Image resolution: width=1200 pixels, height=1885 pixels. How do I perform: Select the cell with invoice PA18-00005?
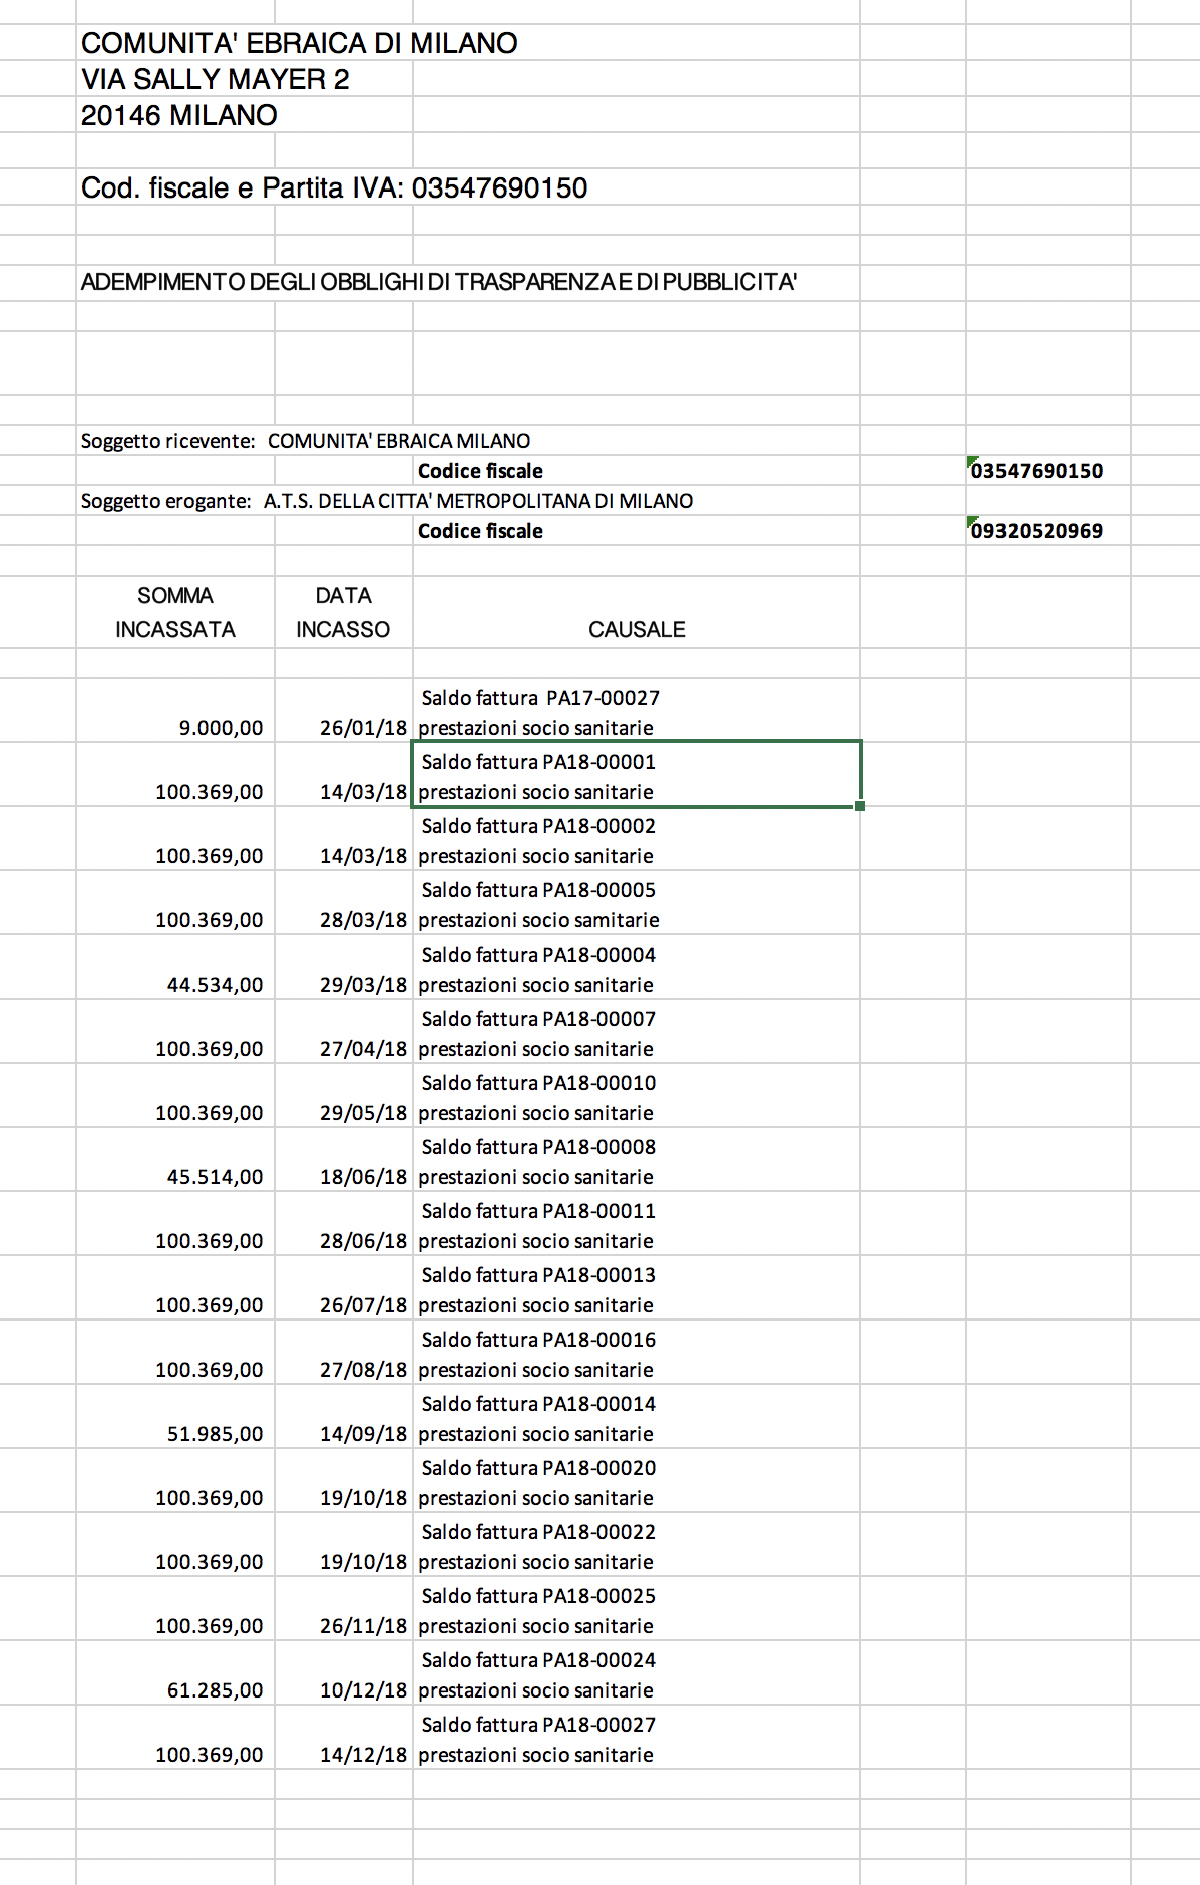pyautogui.click(x=636, y=904)
